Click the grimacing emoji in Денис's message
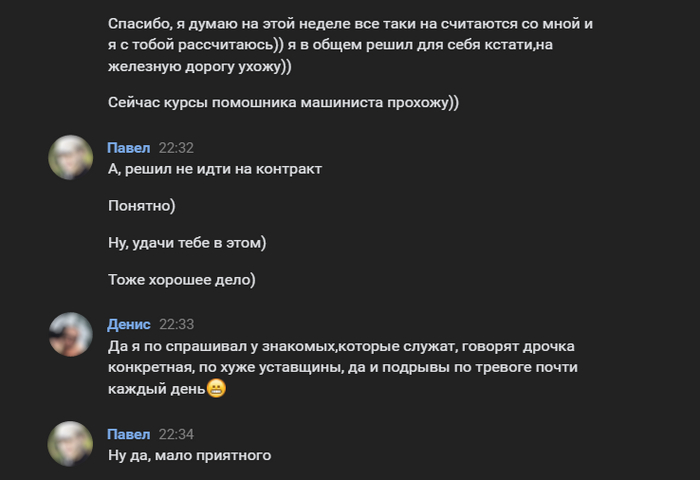 click(216, 389)
